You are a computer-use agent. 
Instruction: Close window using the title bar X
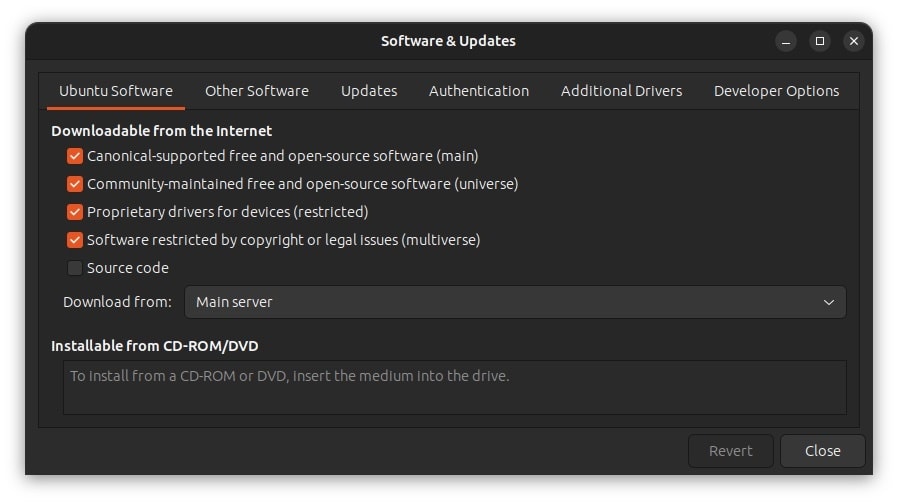tap(853, 41)
